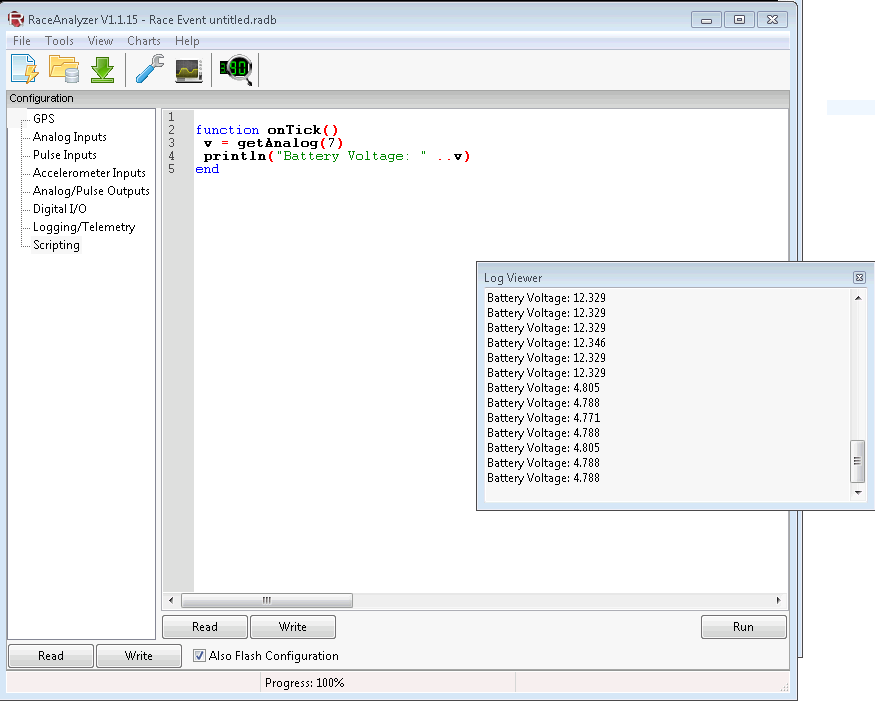Click the println Battery Voltage code line
The image size is (875, 702).
(336, 156)
